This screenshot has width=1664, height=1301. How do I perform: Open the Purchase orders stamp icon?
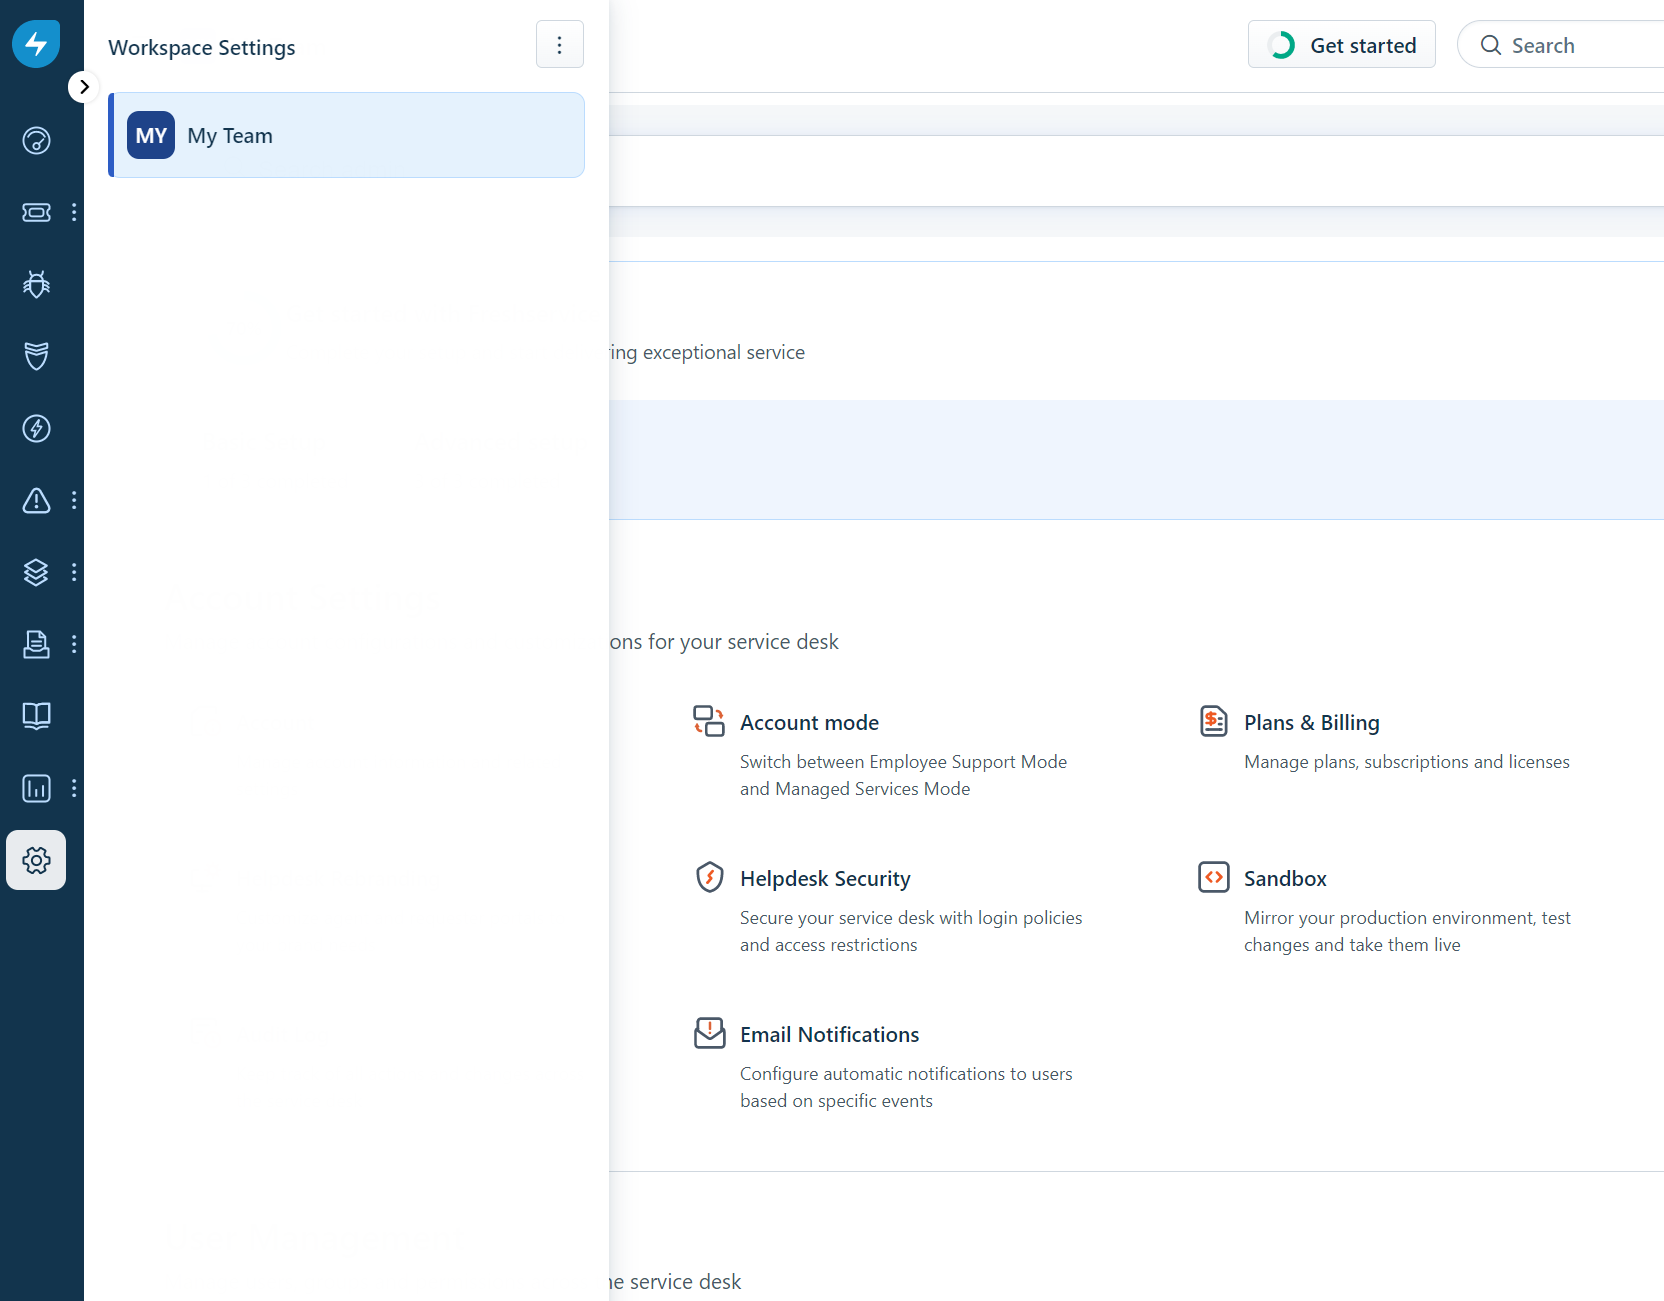tap(36, 644)
